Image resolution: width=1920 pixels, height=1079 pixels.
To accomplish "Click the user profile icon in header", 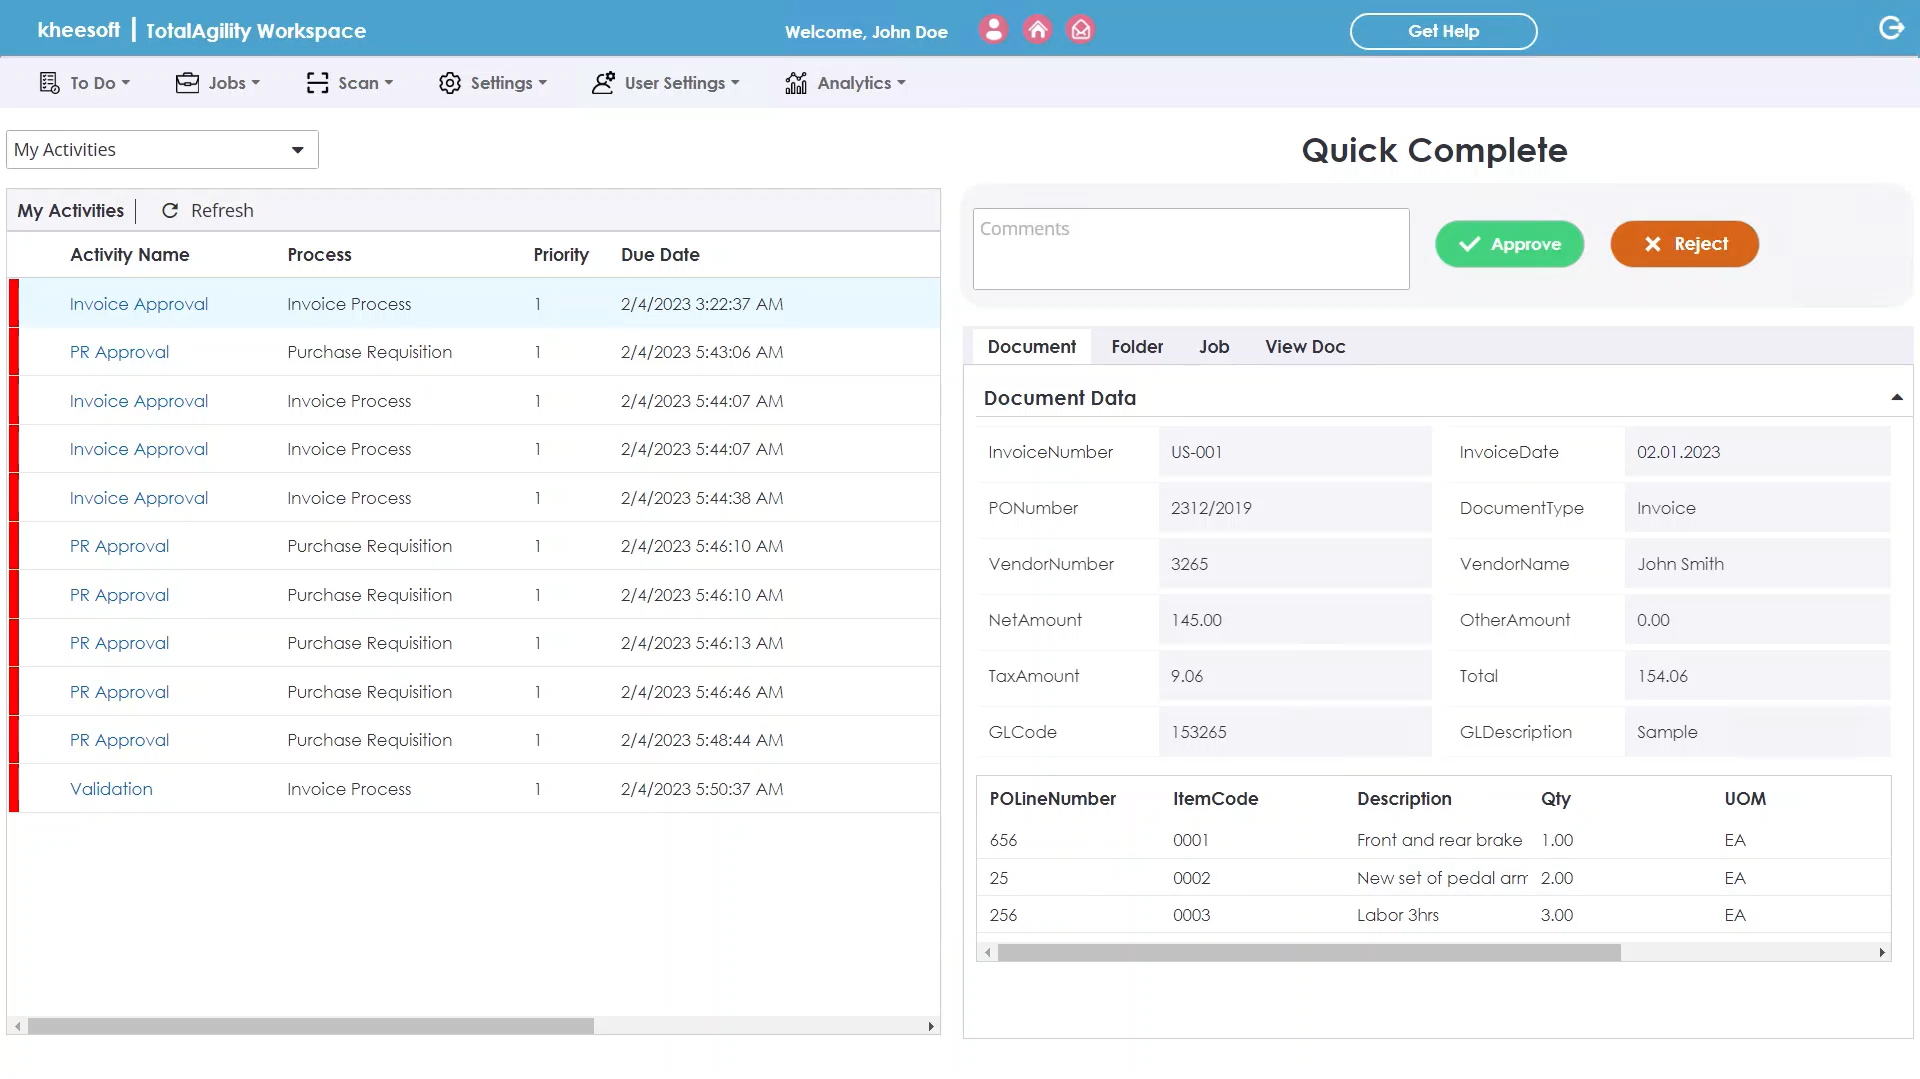I will point(993,30).
